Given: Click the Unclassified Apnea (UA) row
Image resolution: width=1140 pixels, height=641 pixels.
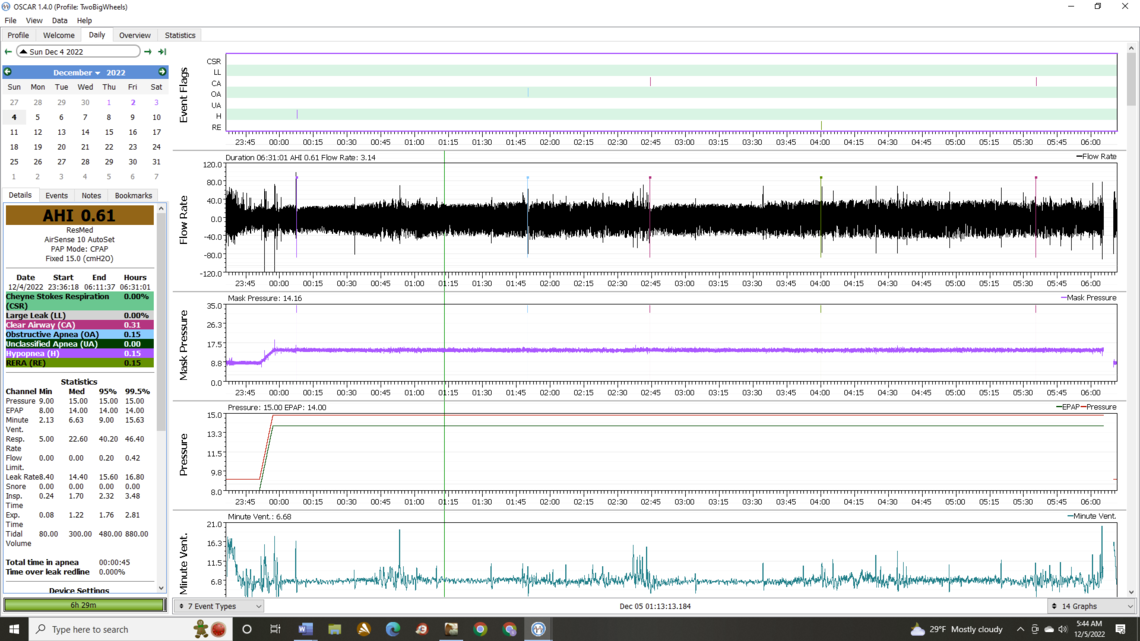Looking at the screenshot, I should (79, 344).
